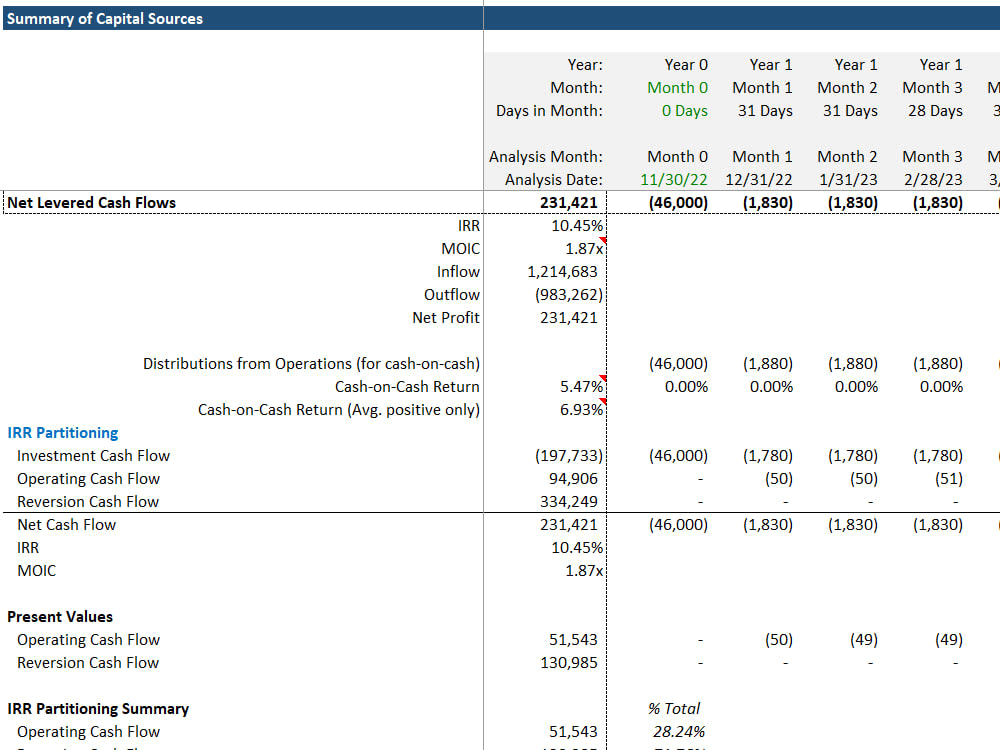This screenshot has height=750, width=1000.
Task: Select Cash-on-Cash Return value 5.47%
Action: (x=581, y=386)
